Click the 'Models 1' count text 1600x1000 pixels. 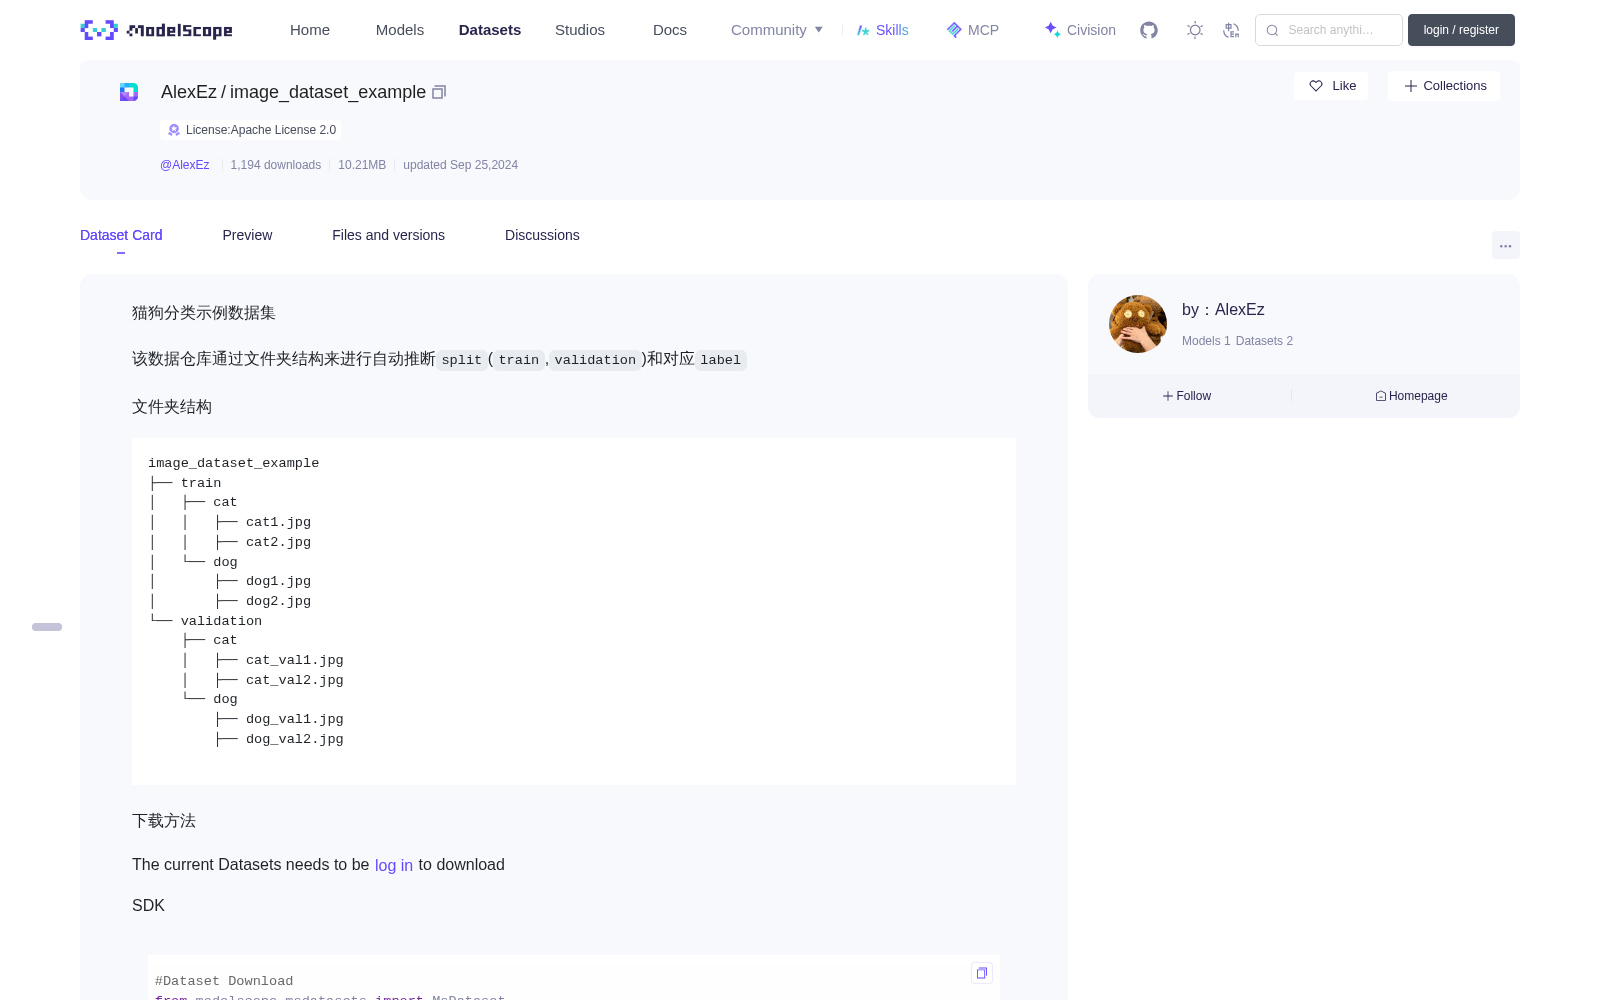point(1206,341)
